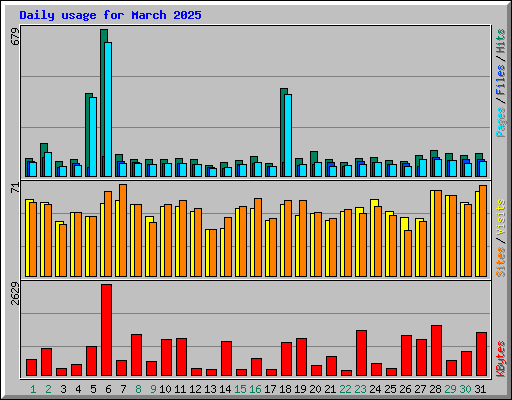Viewport: 512px width, 400px height.
Task: Click the cyan "Pages" legend label
Action: coord(501,122)
